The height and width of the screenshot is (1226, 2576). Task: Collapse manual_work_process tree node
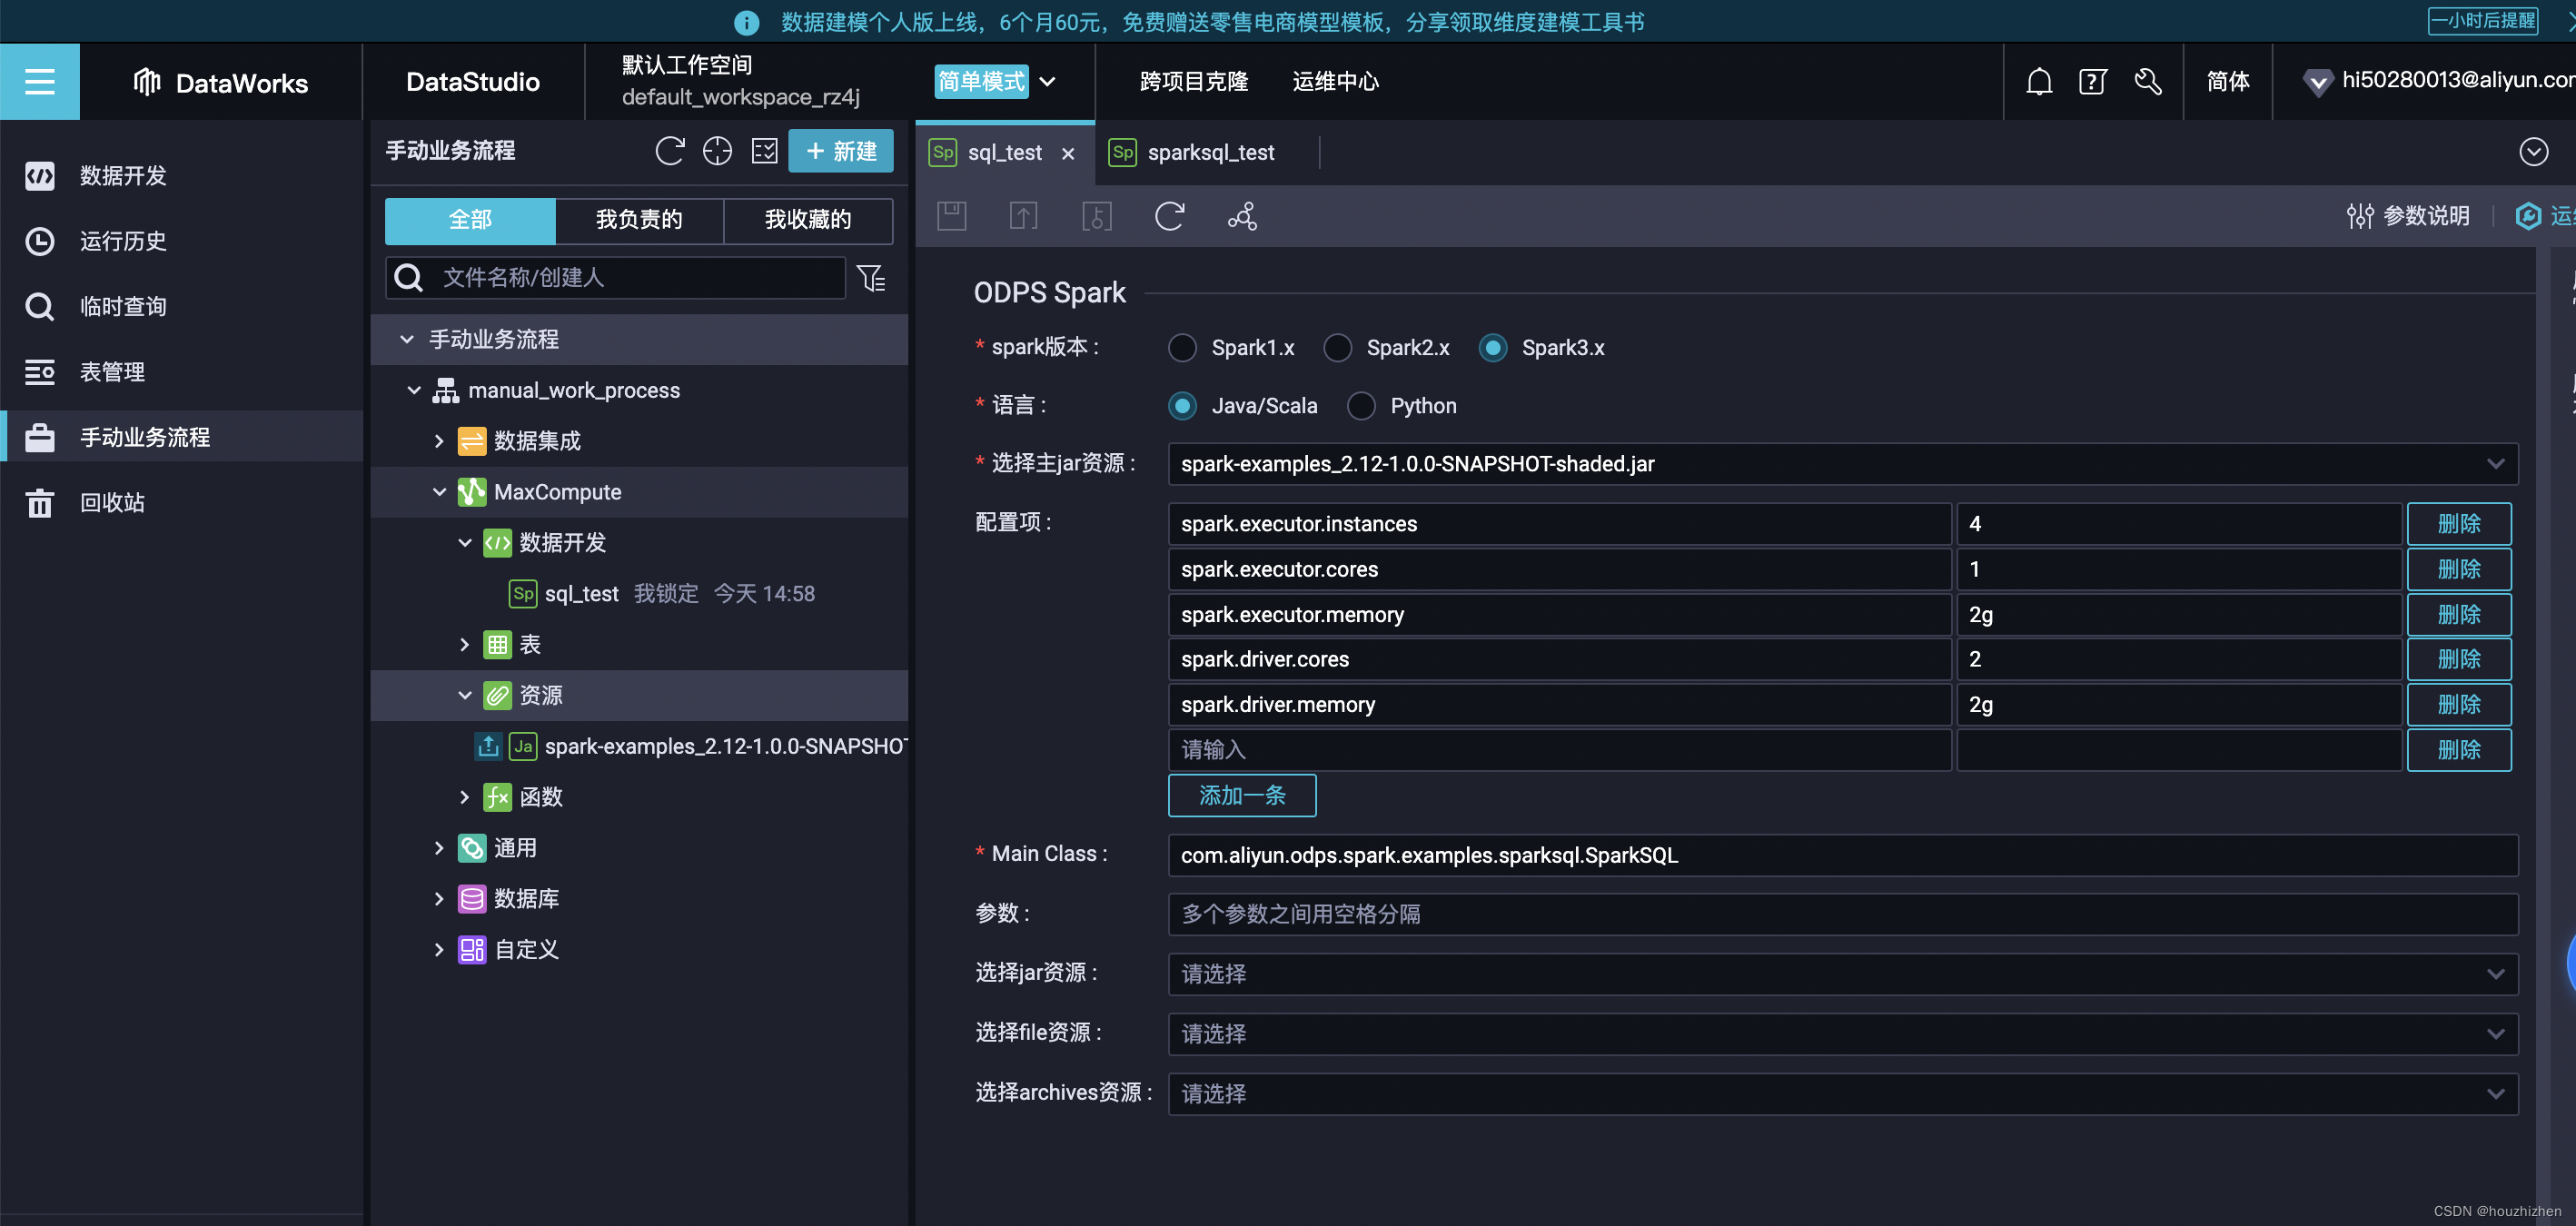click(414, 390)
